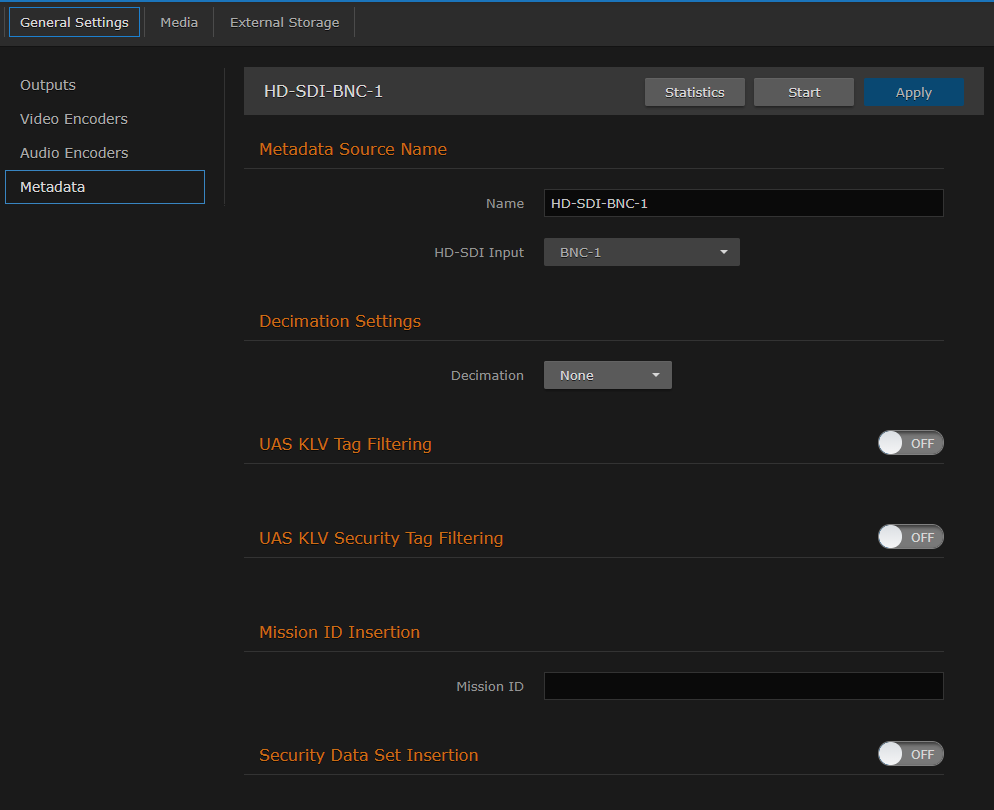The height and width of the screenshot is (810, 994).
Task: Turn on UAS KLV Security Tag Filtering
Action: pos(910,536)
